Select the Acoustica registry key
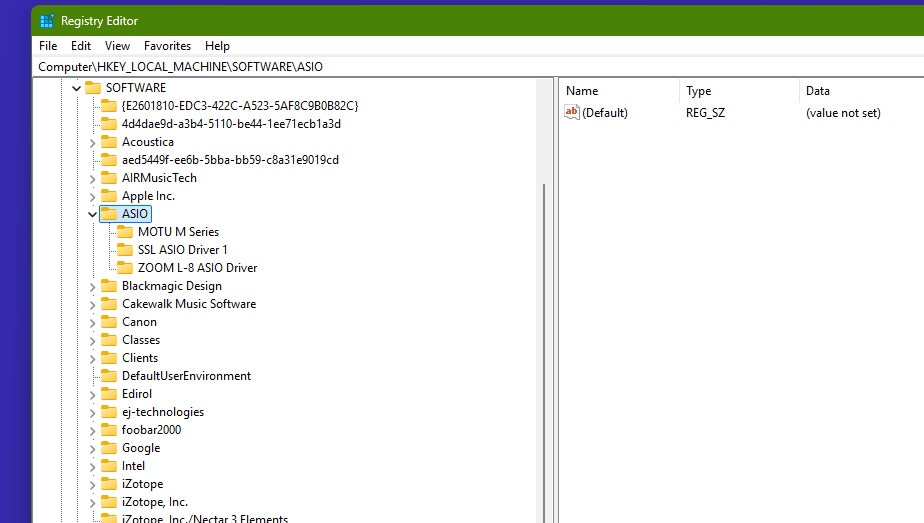The width and height of the screenshot is (924, 523). pos(147,142)
